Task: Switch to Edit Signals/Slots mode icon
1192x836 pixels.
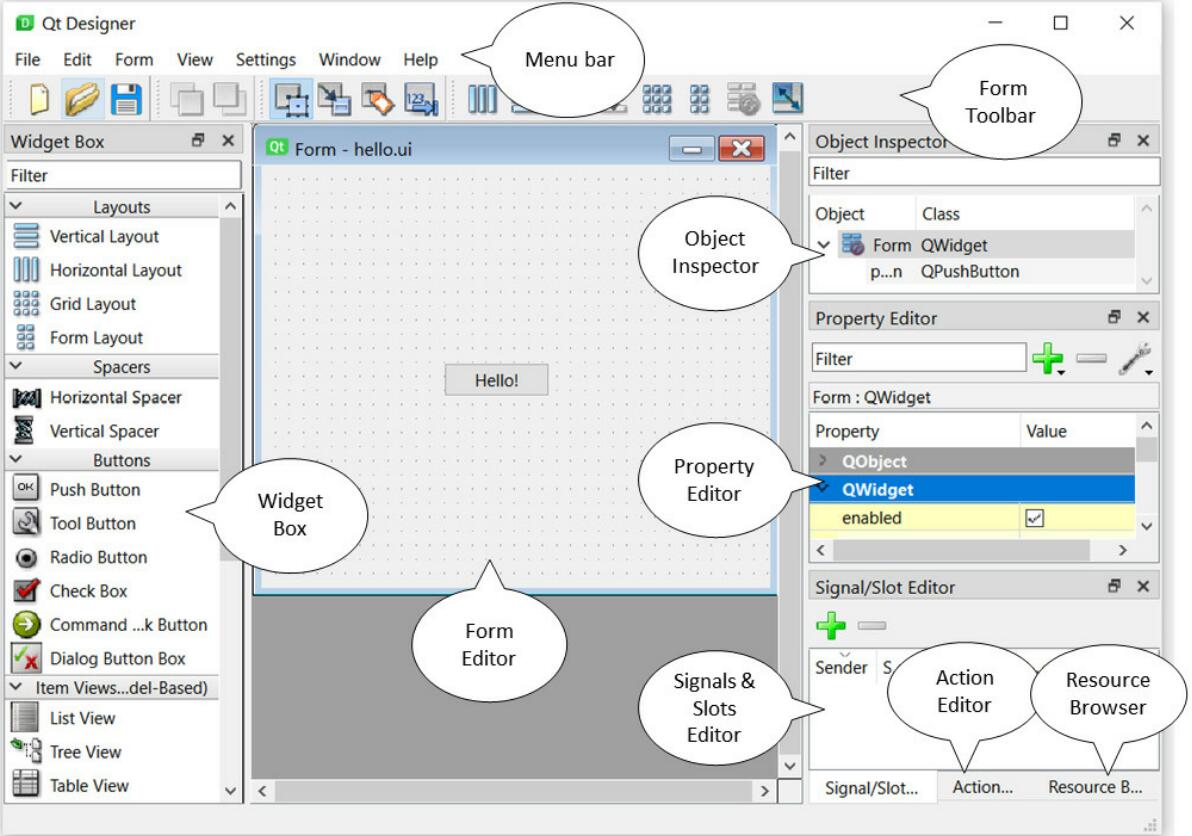Action: point(334,100)
